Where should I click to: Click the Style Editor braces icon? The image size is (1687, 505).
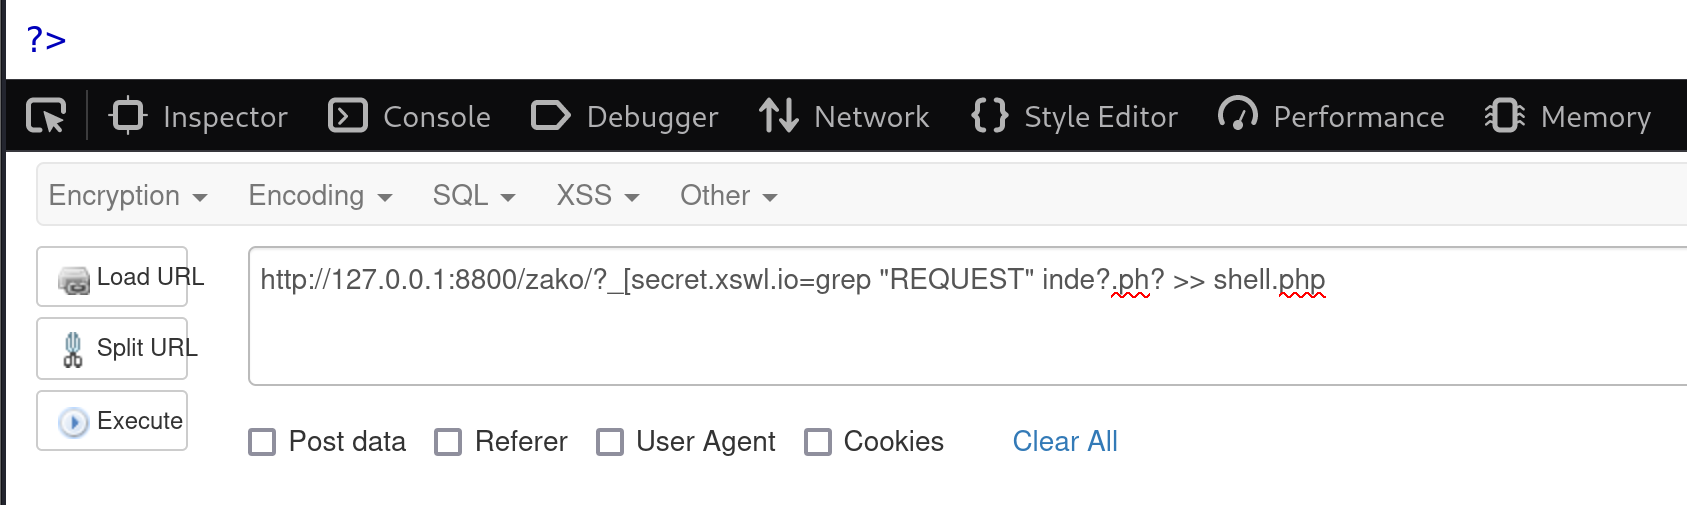tap(990, 116)
